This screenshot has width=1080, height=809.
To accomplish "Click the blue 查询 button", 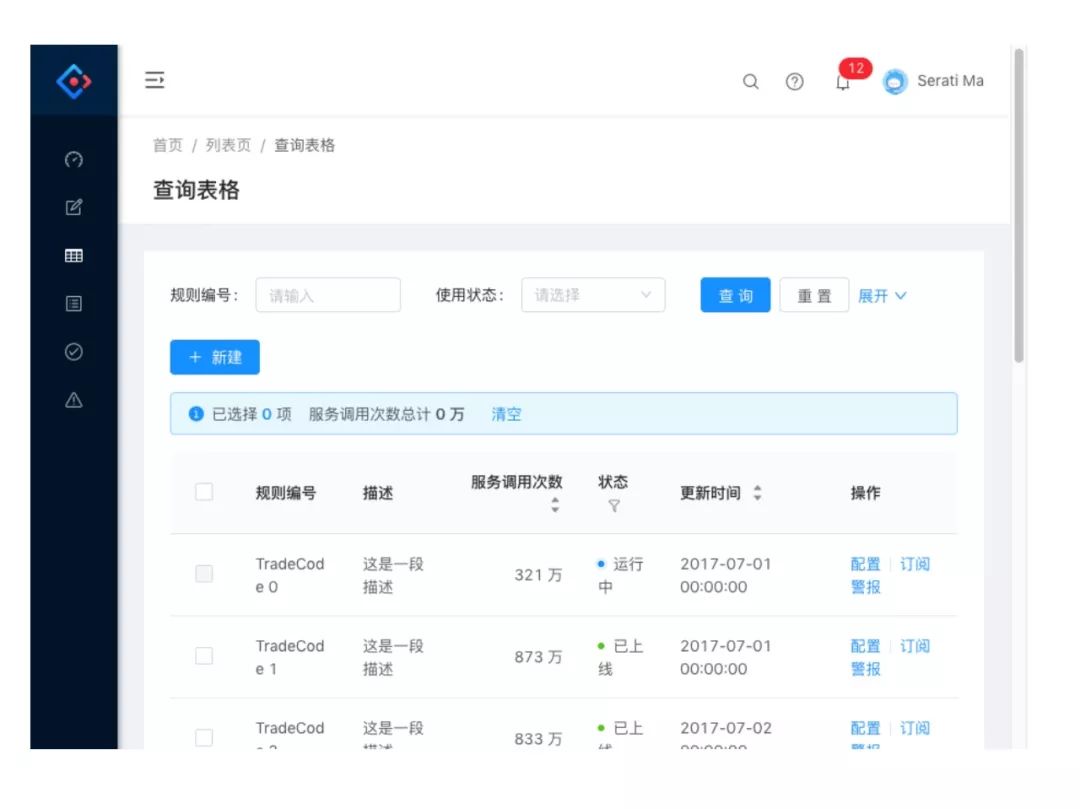I will (735, 295).
